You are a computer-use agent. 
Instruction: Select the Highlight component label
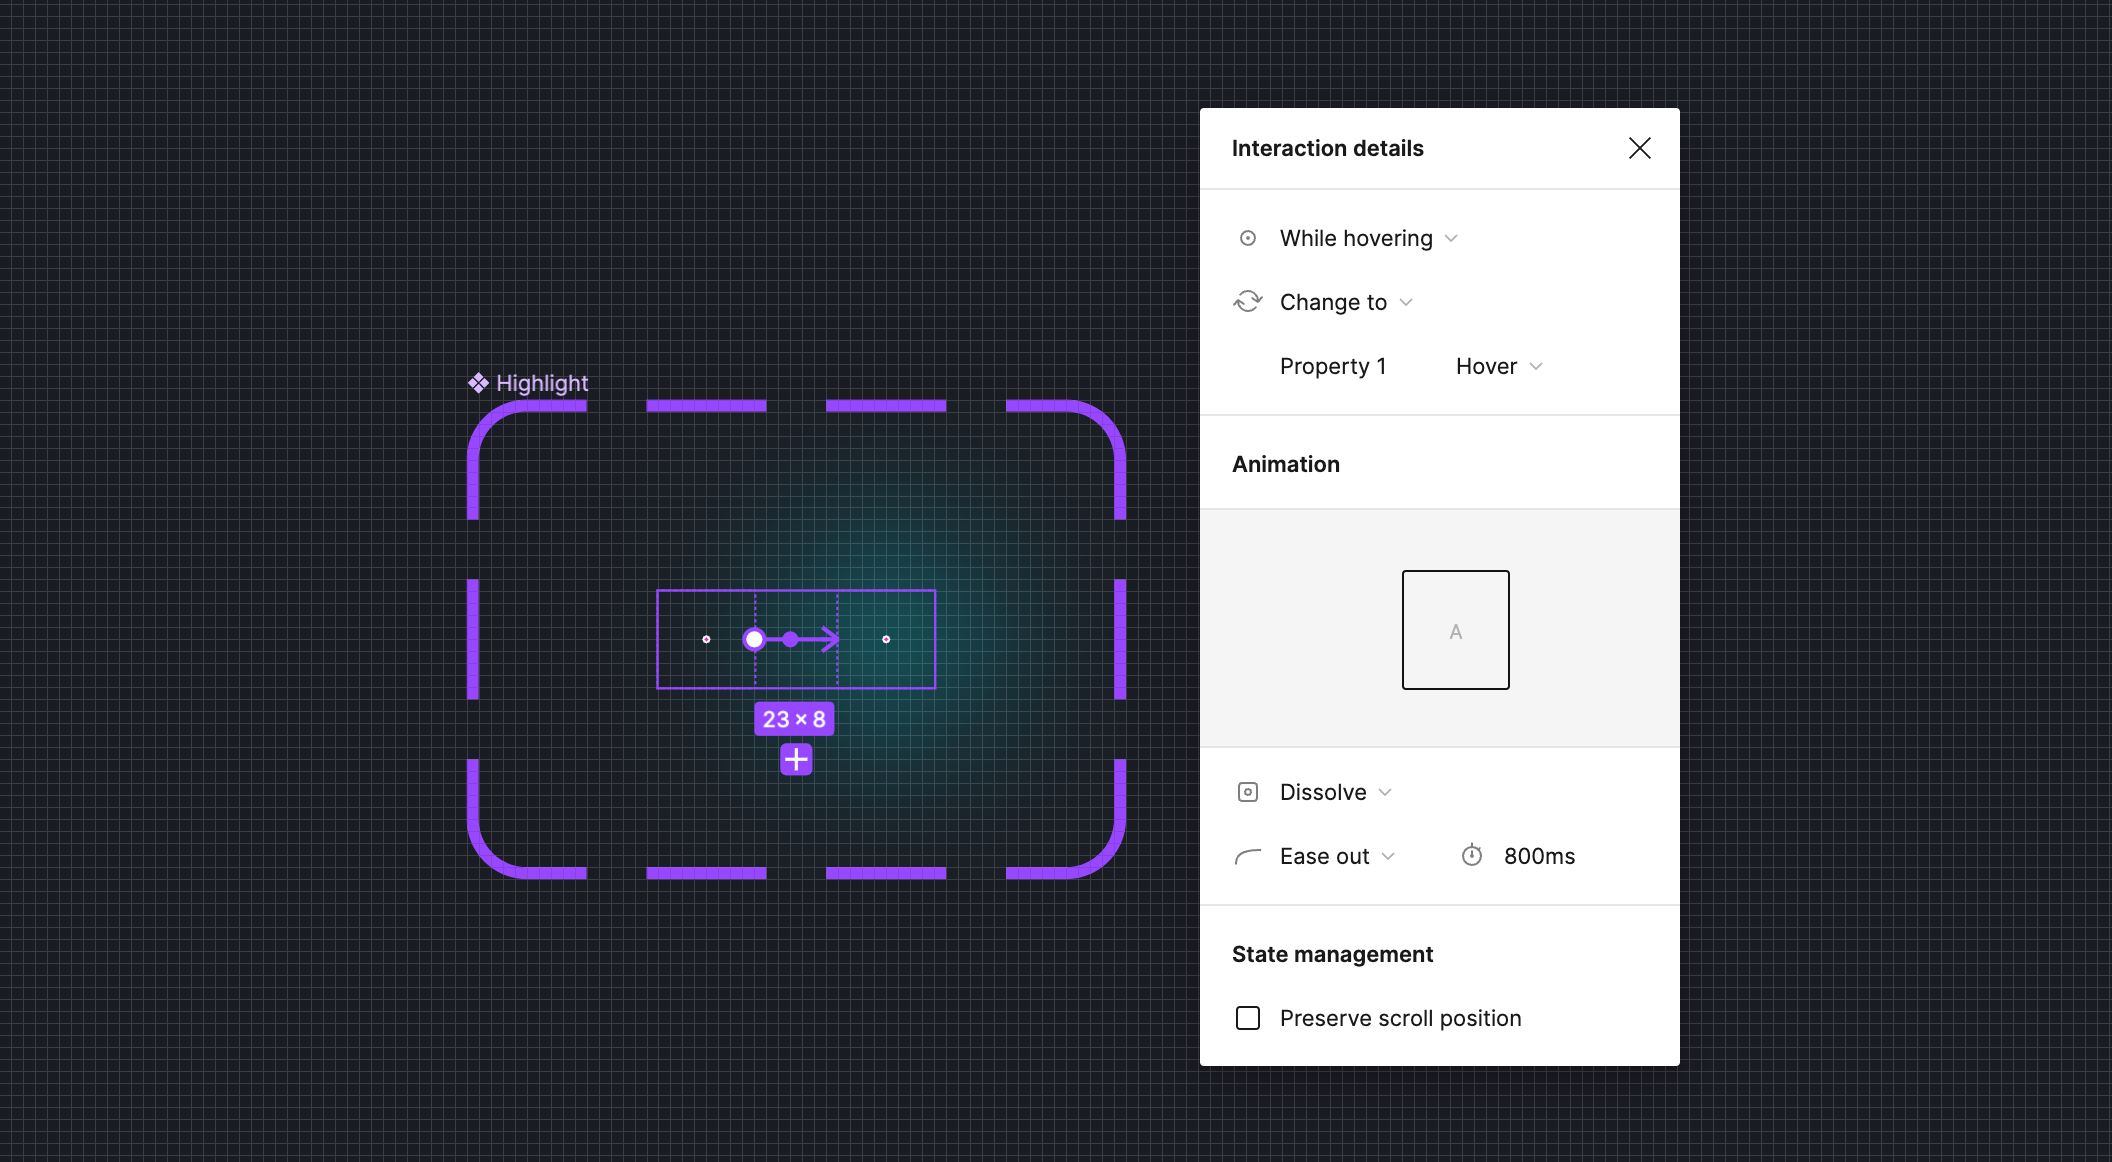(x=542, y=383)
